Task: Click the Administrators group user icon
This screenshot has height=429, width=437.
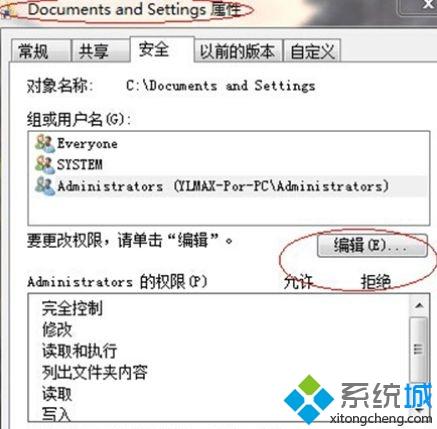Action: click(45, 186)
